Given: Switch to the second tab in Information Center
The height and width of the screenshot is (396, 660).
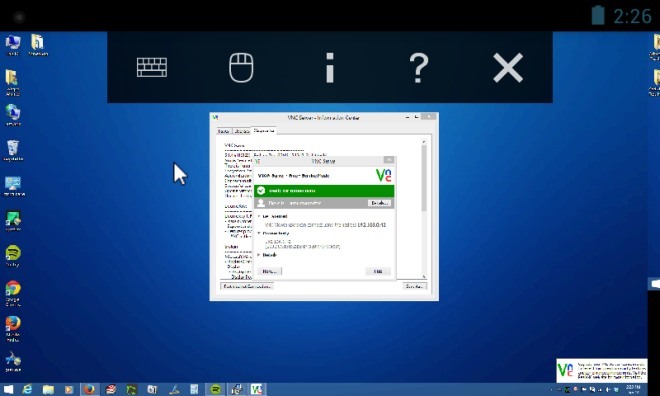Looking at the screenshot, I should click(241, 131).
